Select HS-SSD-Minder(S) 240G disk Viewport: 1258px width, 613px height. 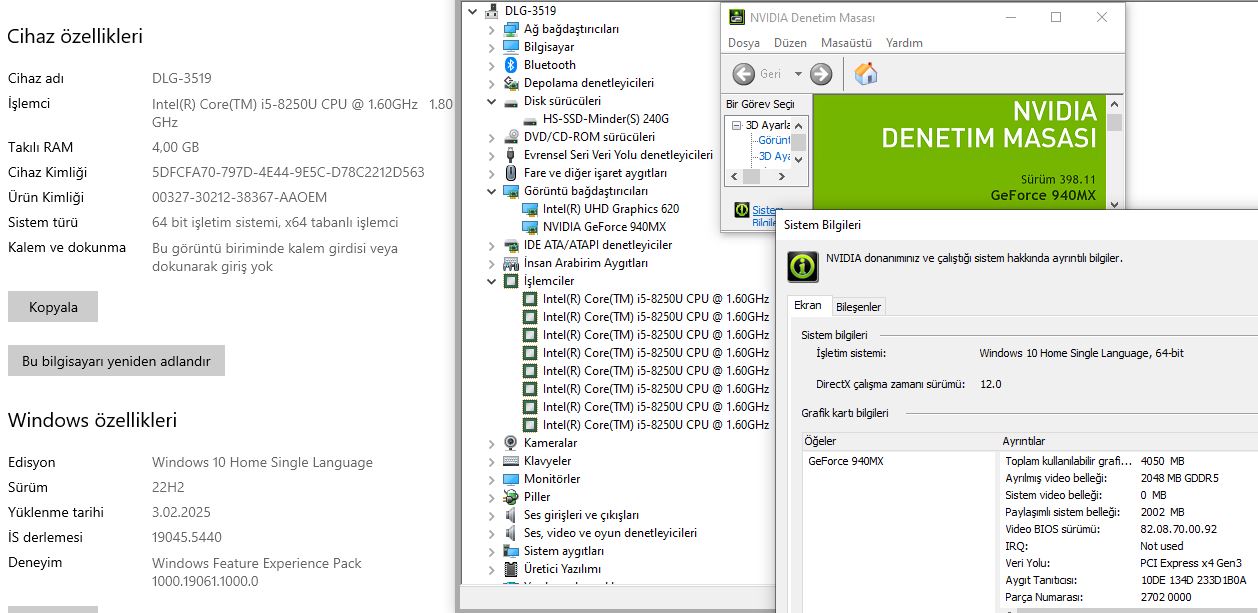[606, 119]
